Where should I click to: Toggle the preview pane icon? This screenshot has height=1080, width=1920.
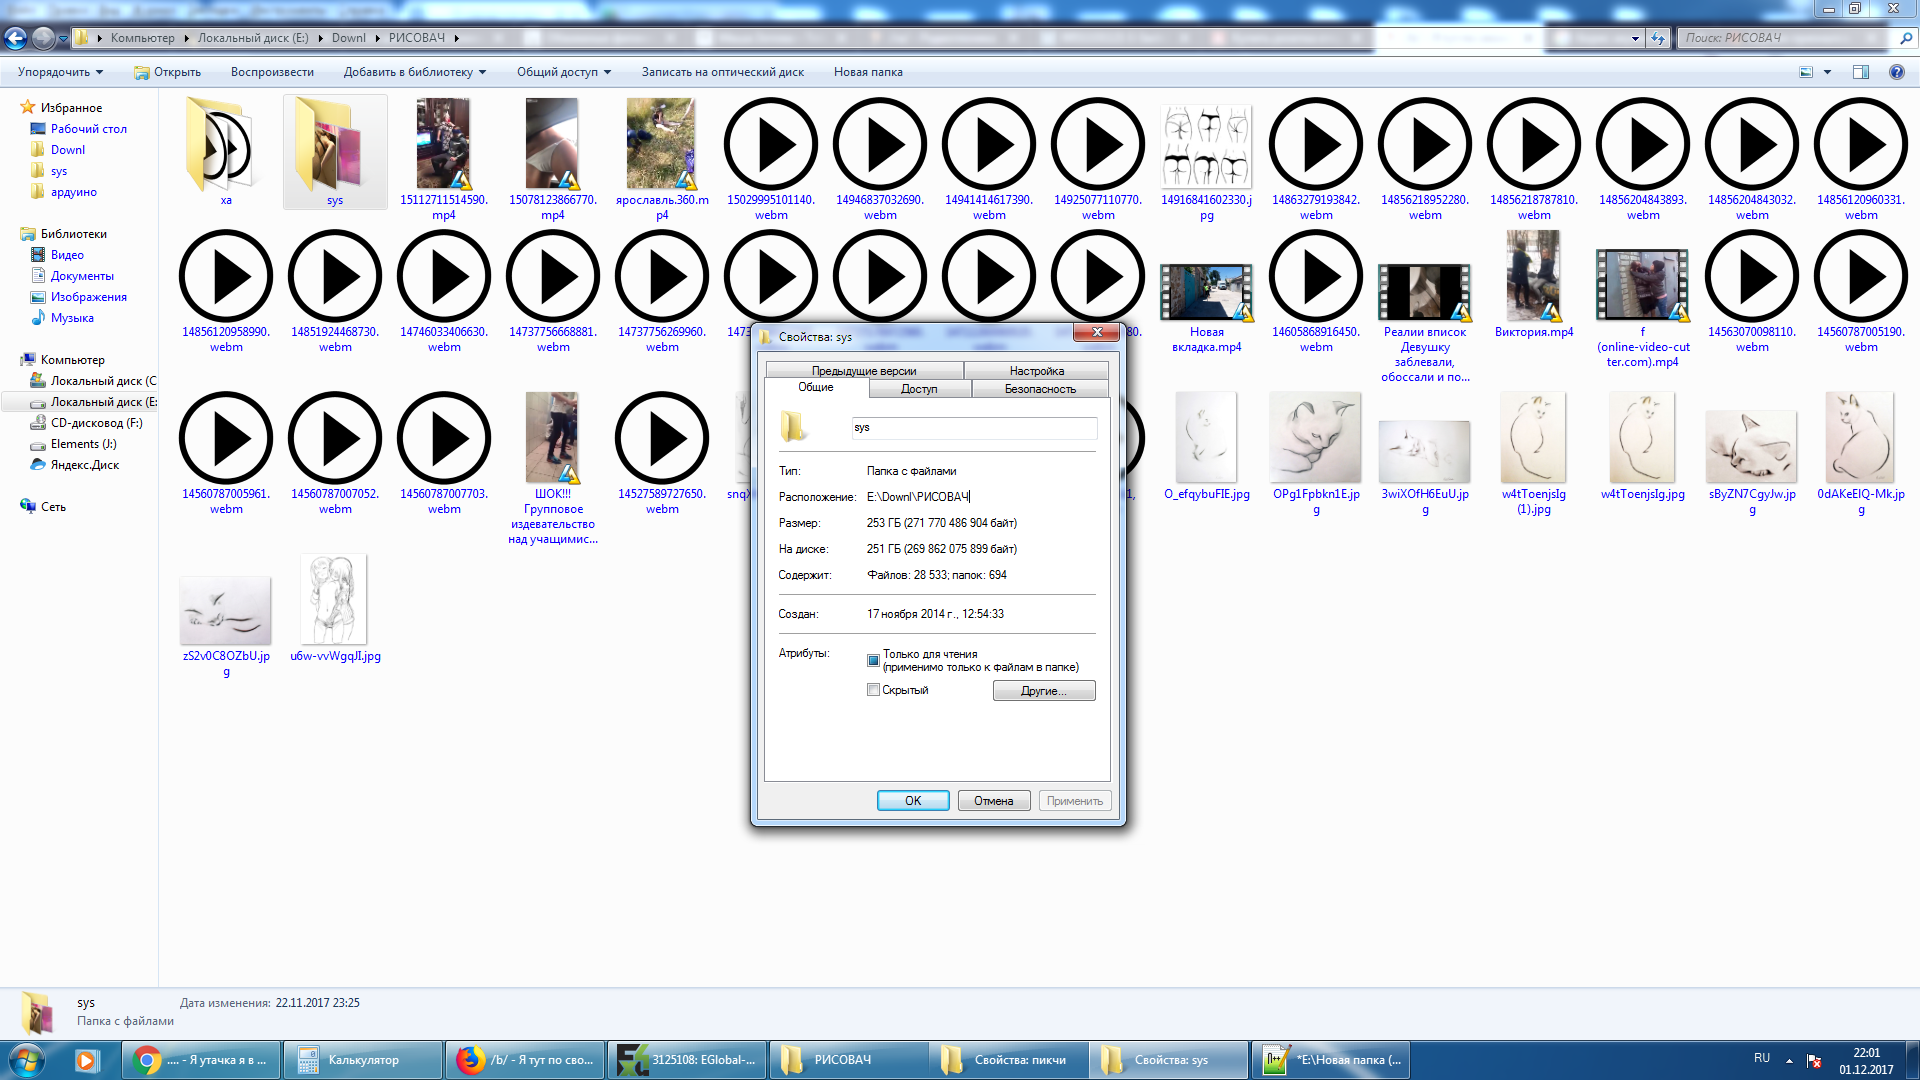click(x=1860, y=72)
